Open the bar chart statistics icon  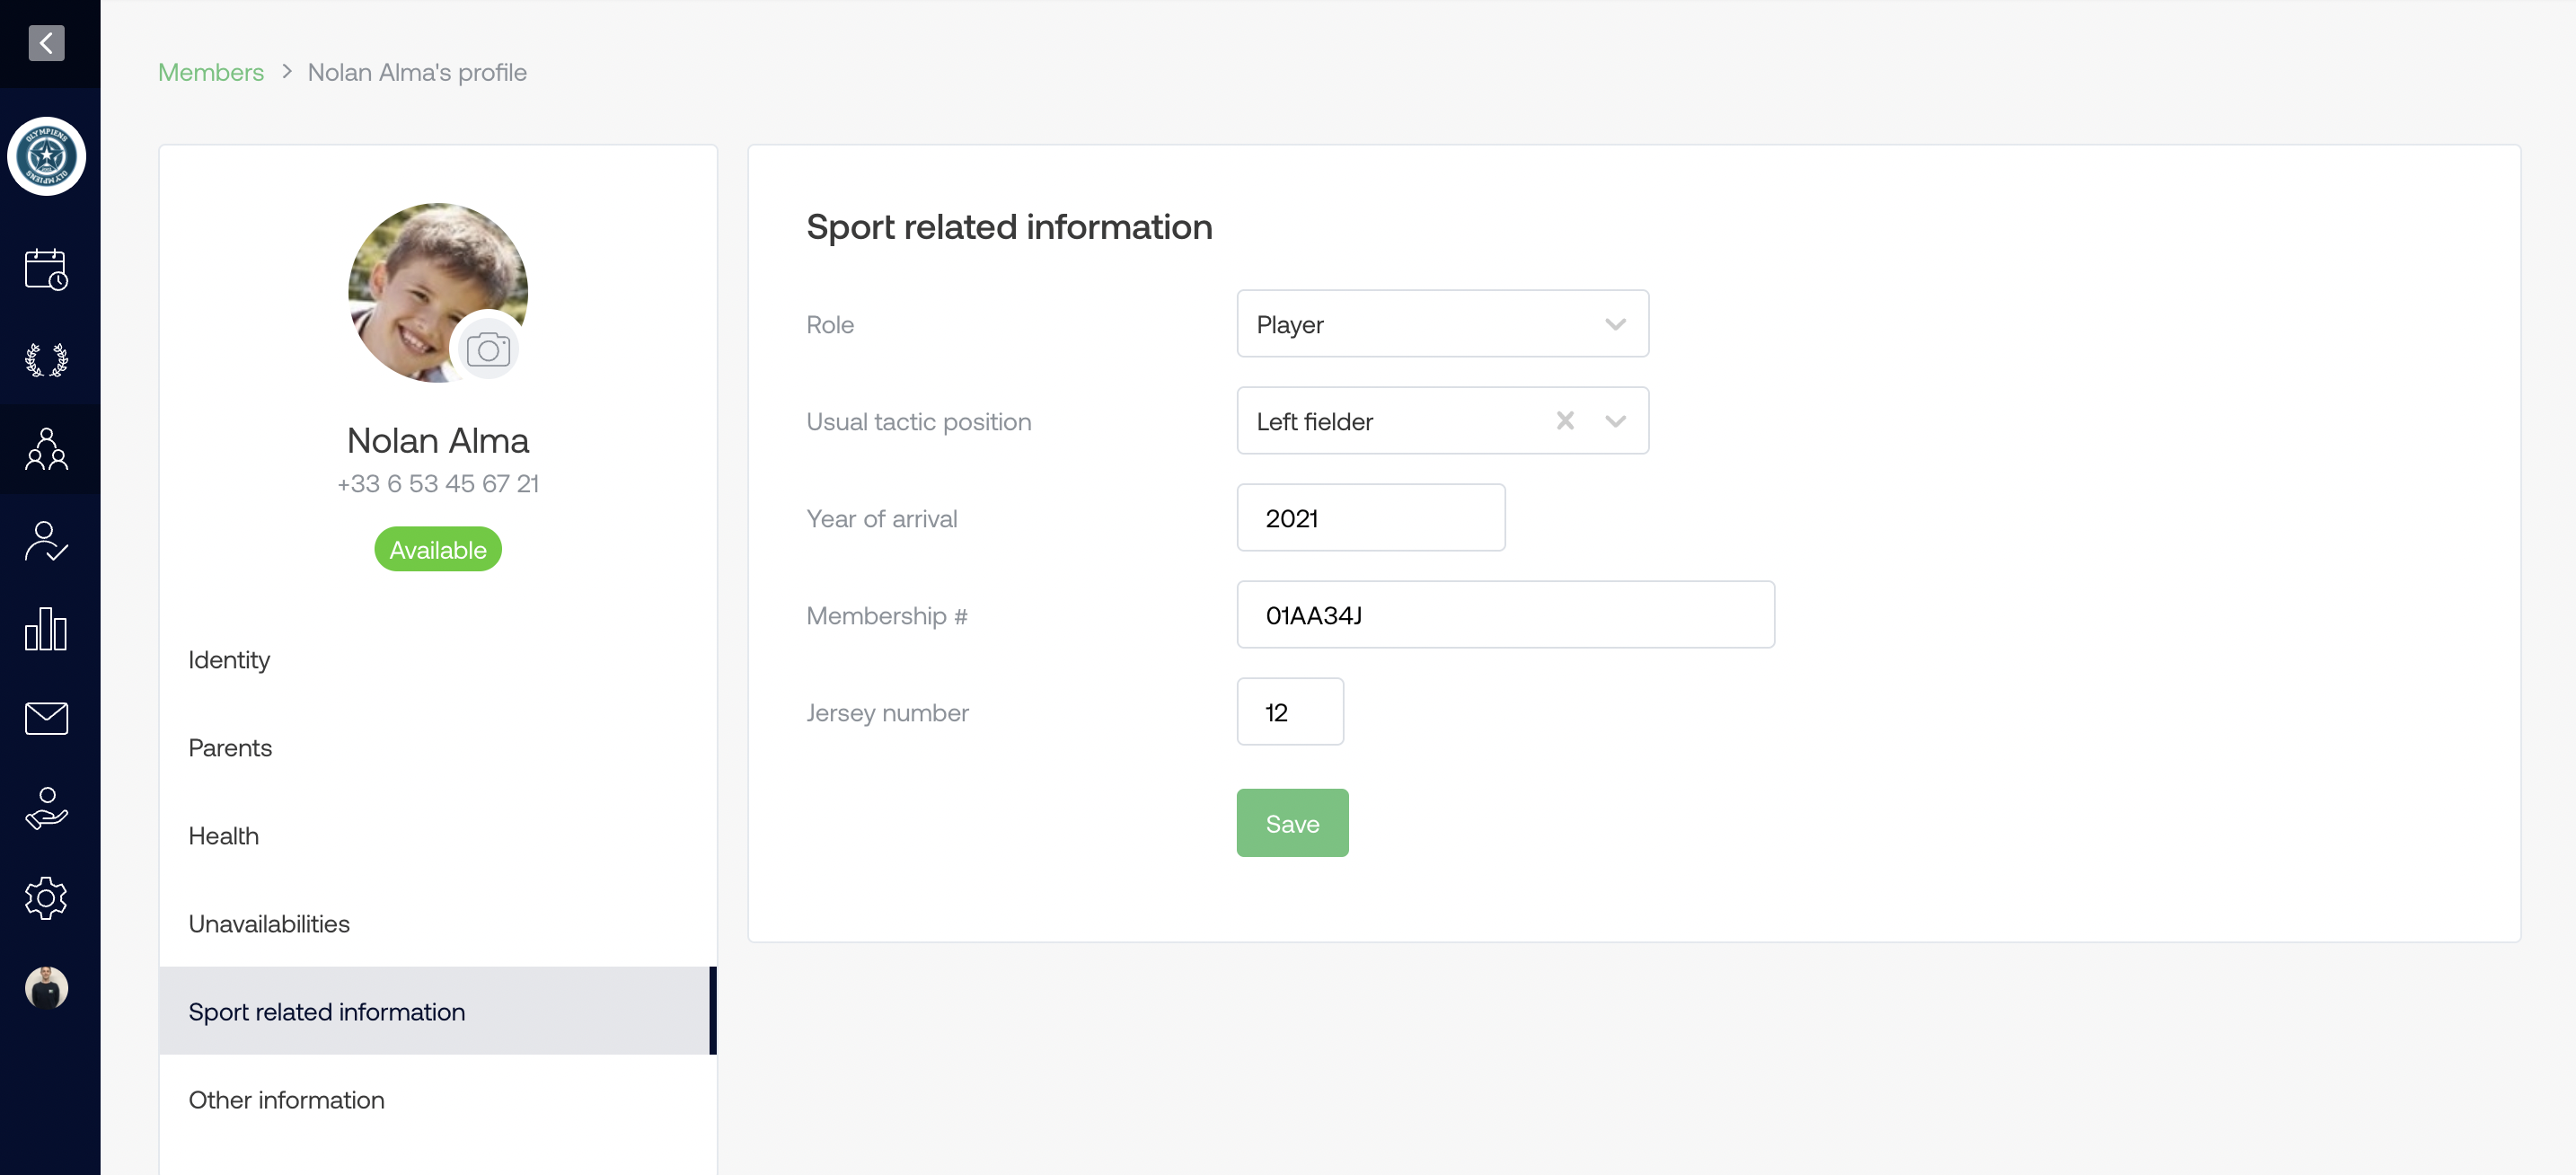(46, 629)
